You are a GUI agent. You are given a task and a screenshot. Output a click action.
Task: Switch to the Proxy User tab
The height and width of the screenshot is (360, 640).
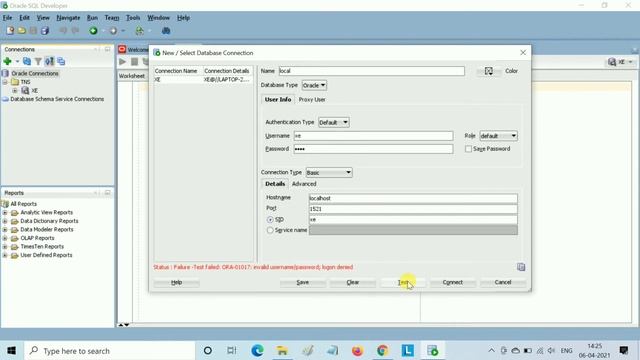[x=312, y=100]
